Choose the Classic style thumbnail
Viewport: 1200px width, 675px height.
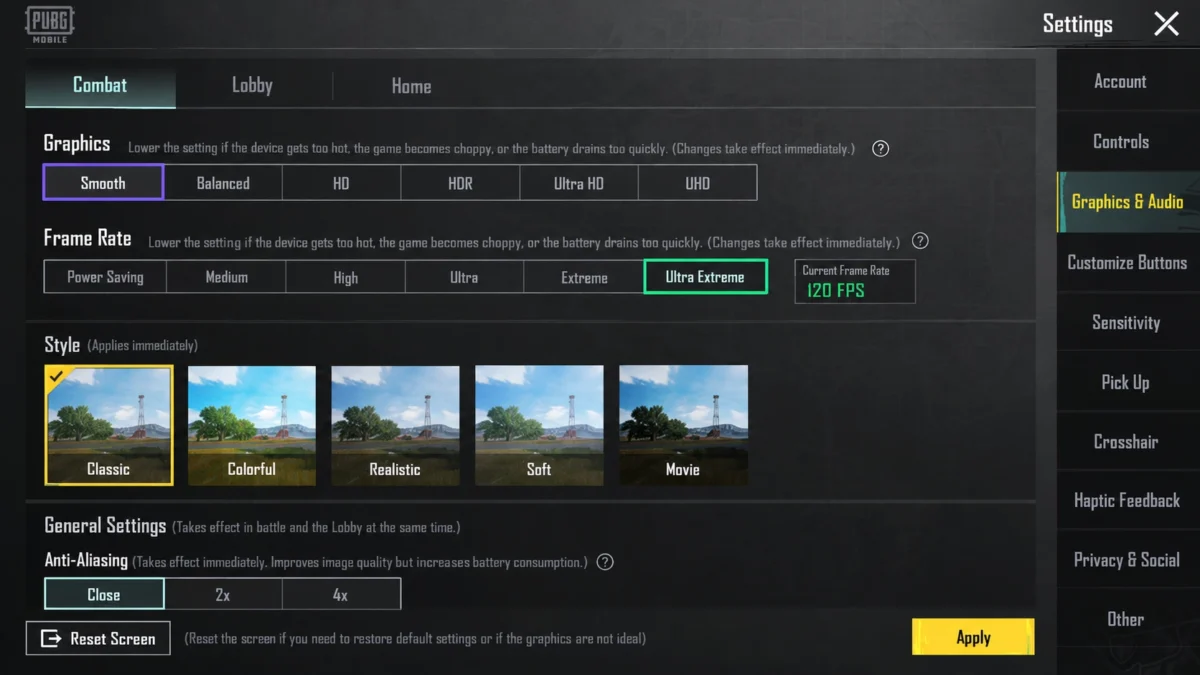[109, 425]
